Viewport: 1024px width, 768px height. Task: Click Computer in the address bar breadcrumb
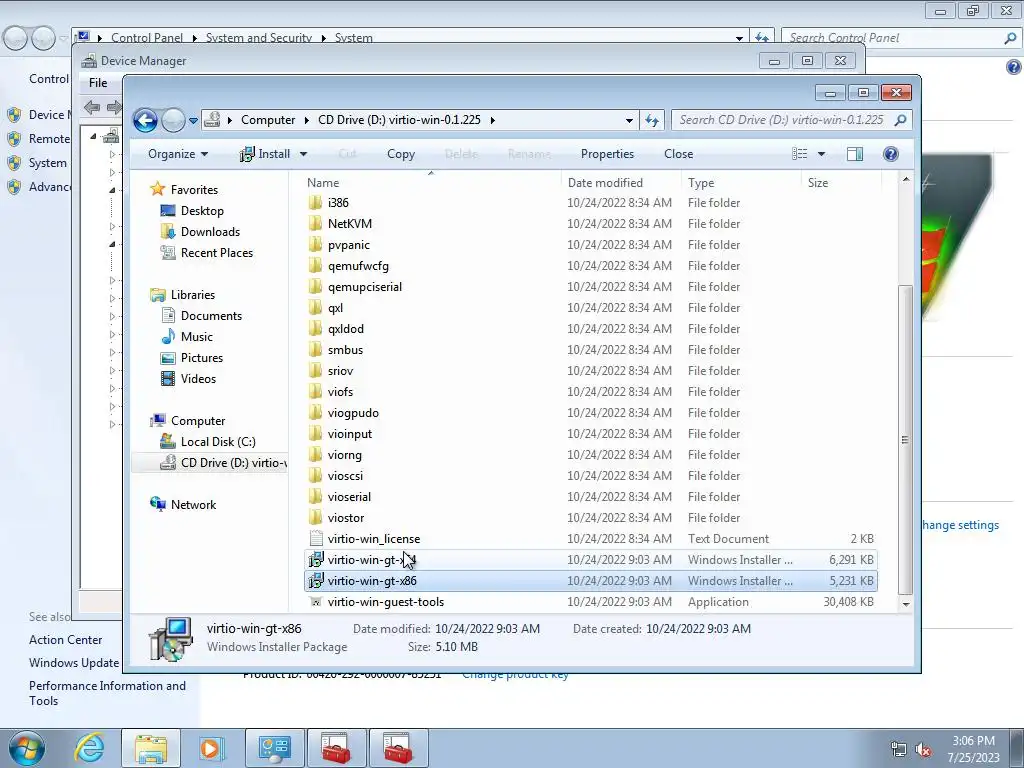click(x=268, y=120)
